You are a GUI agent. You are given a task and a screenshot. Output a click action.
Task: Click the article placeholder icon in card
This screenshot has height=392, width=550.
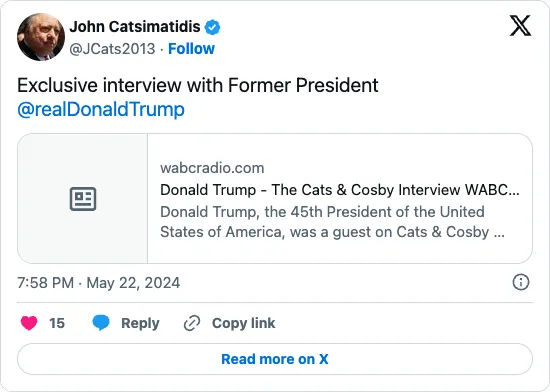(83, 199)
